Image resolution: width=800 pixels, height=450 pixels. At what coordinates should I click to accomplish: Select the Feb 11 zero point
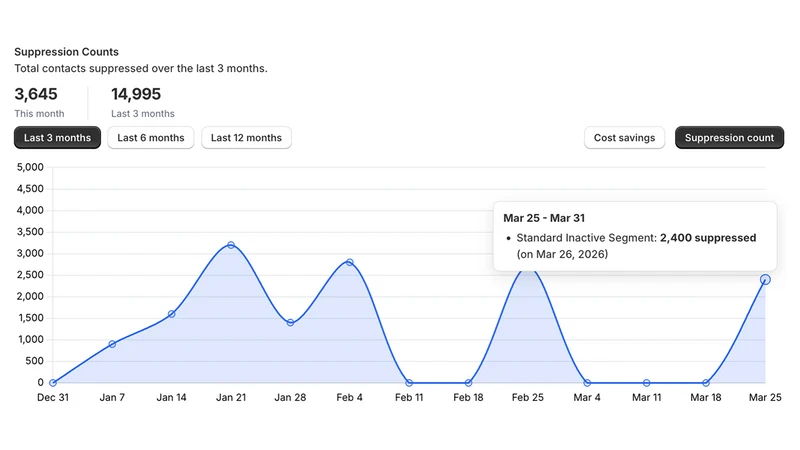tap(409, 383)
